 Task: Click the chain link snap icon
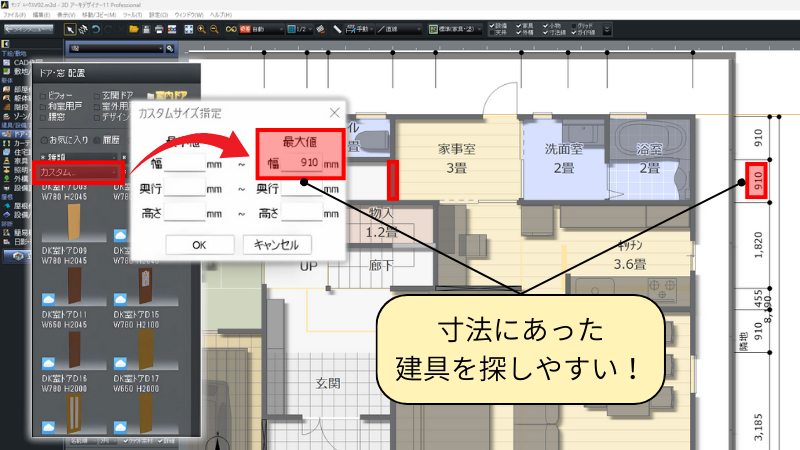(231, 30)
